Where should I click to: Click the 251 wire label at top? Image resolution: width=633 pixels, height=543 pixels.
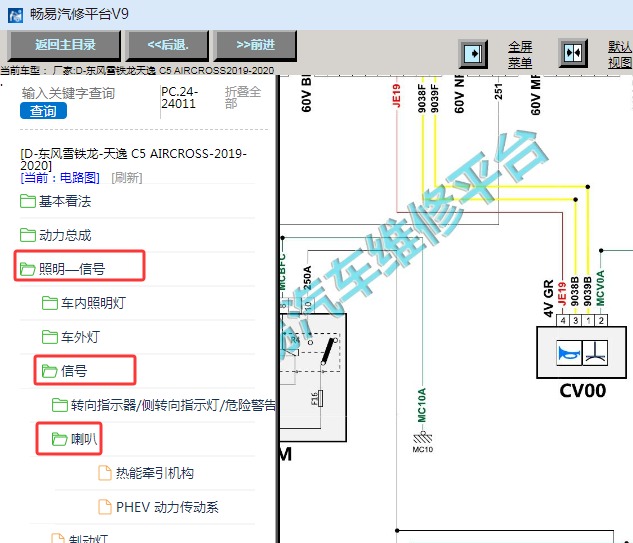pos(499,92)
